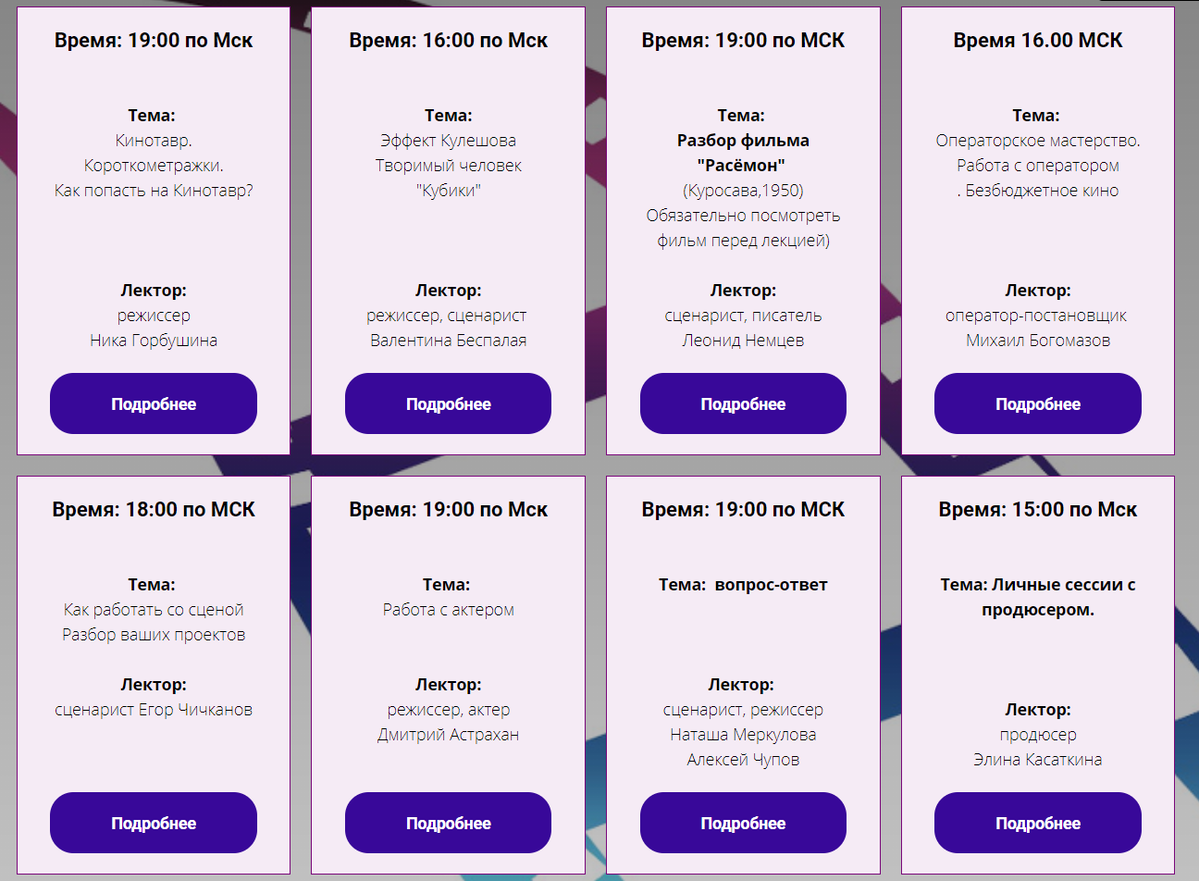Click the heading Время 16.00 МСК

1037,41
